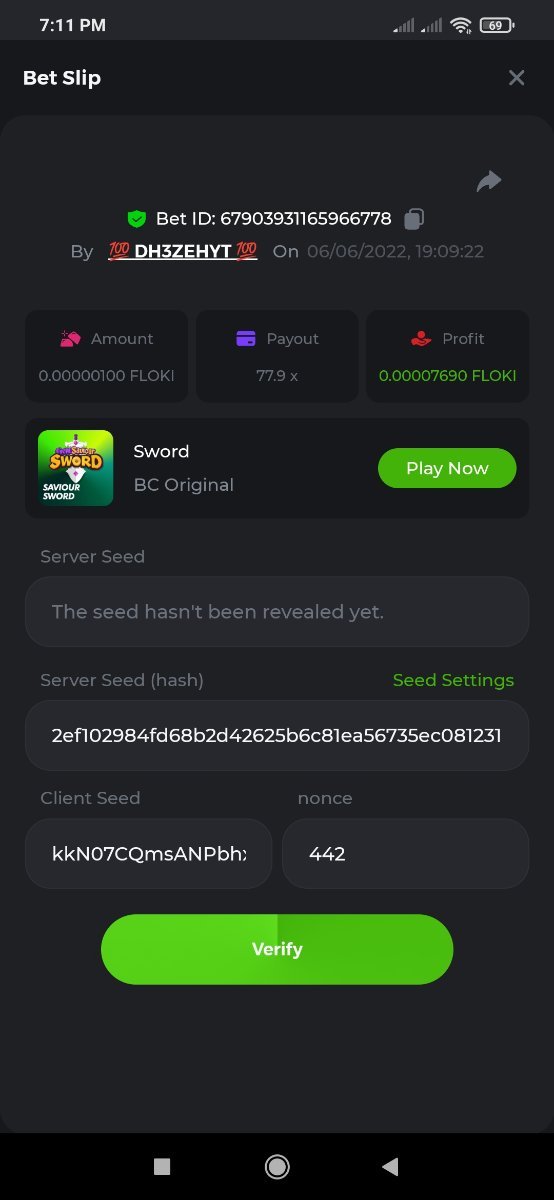Viewport: 554px width, 1200px height.
Task: Tap the Android home circle button
Action: pyautogui.click(x=277, y=1166)
